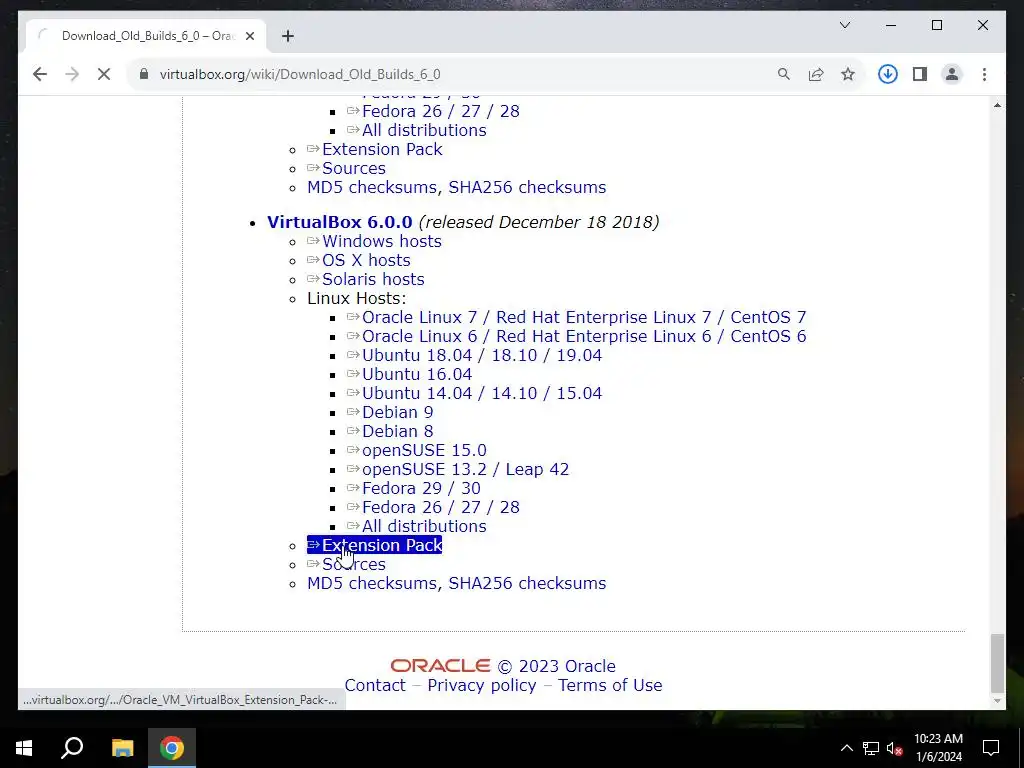Stop loading the page
This screenshot has width=1024, height=768.
(x=104, y=74)
